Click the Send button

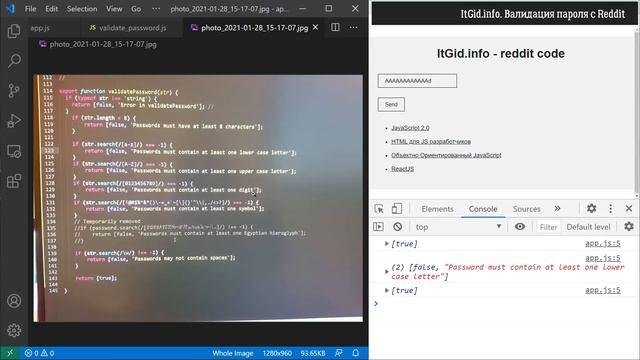(391, 104)
